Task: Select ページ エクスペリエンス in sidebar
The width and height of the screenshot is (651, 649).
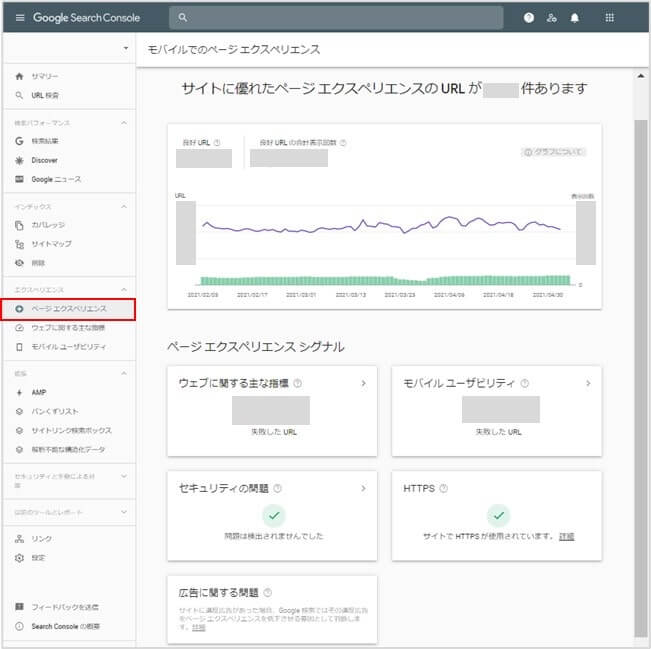Action: click(68, 309)
